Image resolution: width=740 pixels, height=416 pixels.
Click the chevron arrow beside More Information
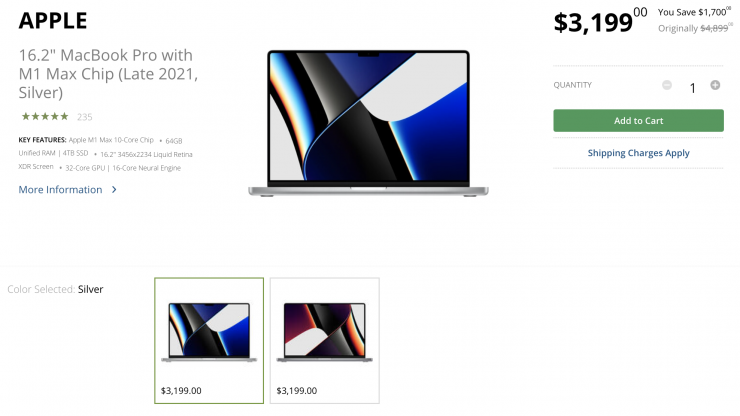tap(114, 189)
